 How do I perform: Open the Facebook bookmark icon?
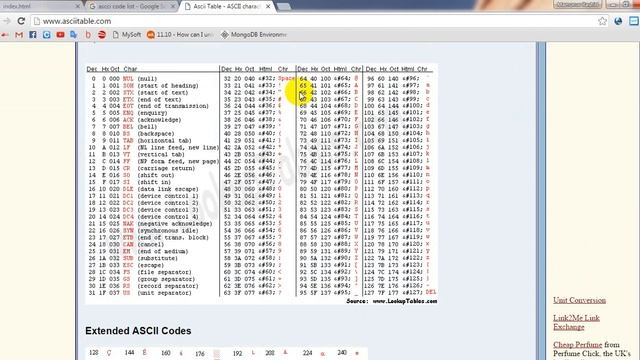[33, 35]
